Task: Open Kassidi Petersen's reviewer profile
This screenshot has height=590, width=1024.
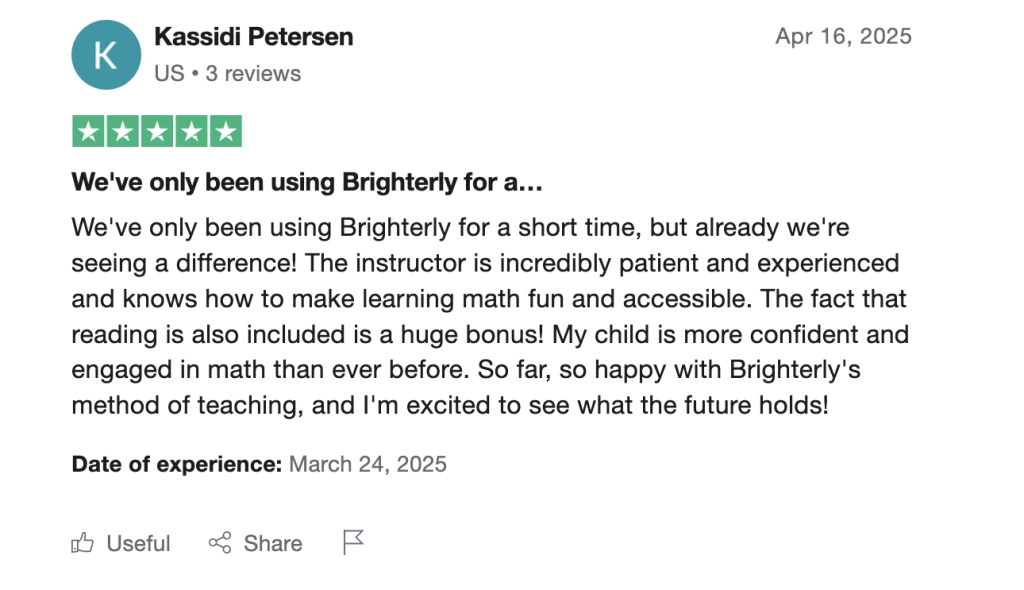Action: click(x=253, y=37)
